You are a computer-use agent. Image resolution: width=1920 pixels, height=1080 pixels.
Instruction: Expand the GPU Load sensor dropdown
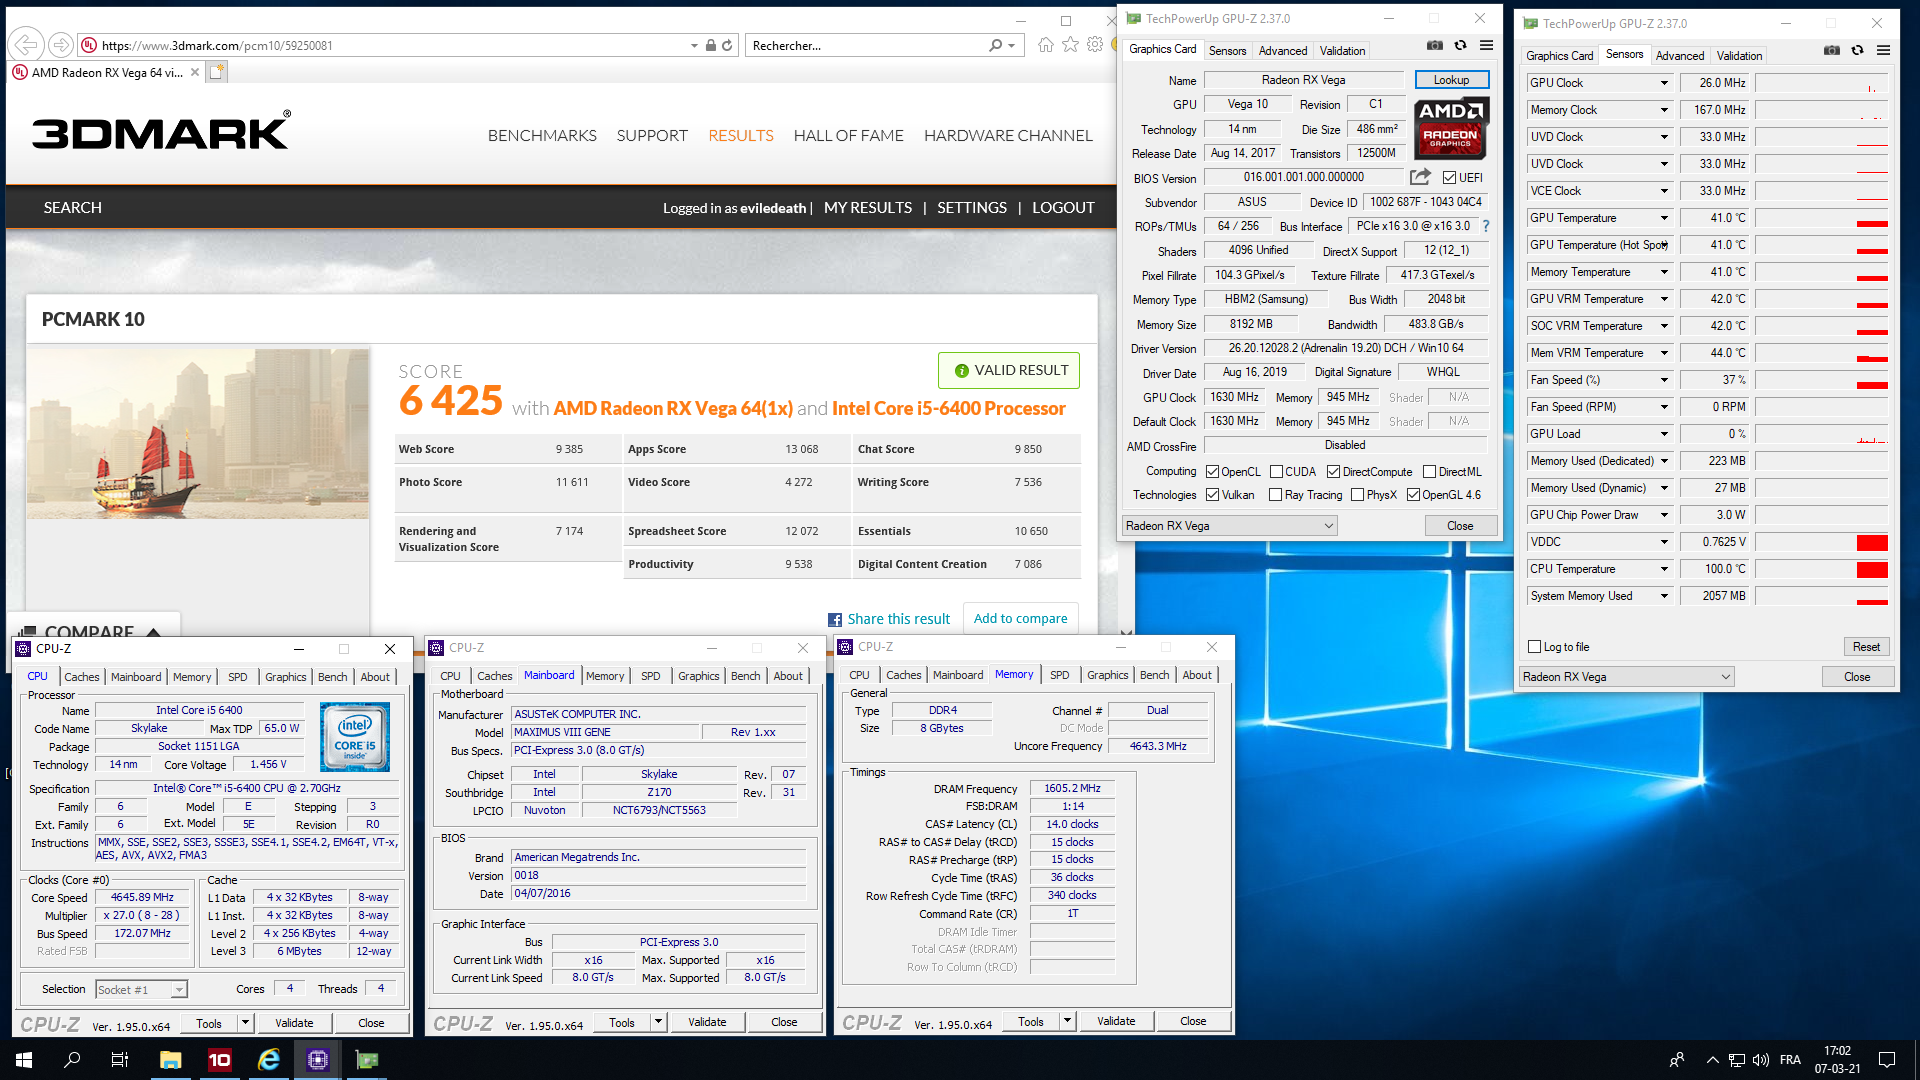[1664, 434]
